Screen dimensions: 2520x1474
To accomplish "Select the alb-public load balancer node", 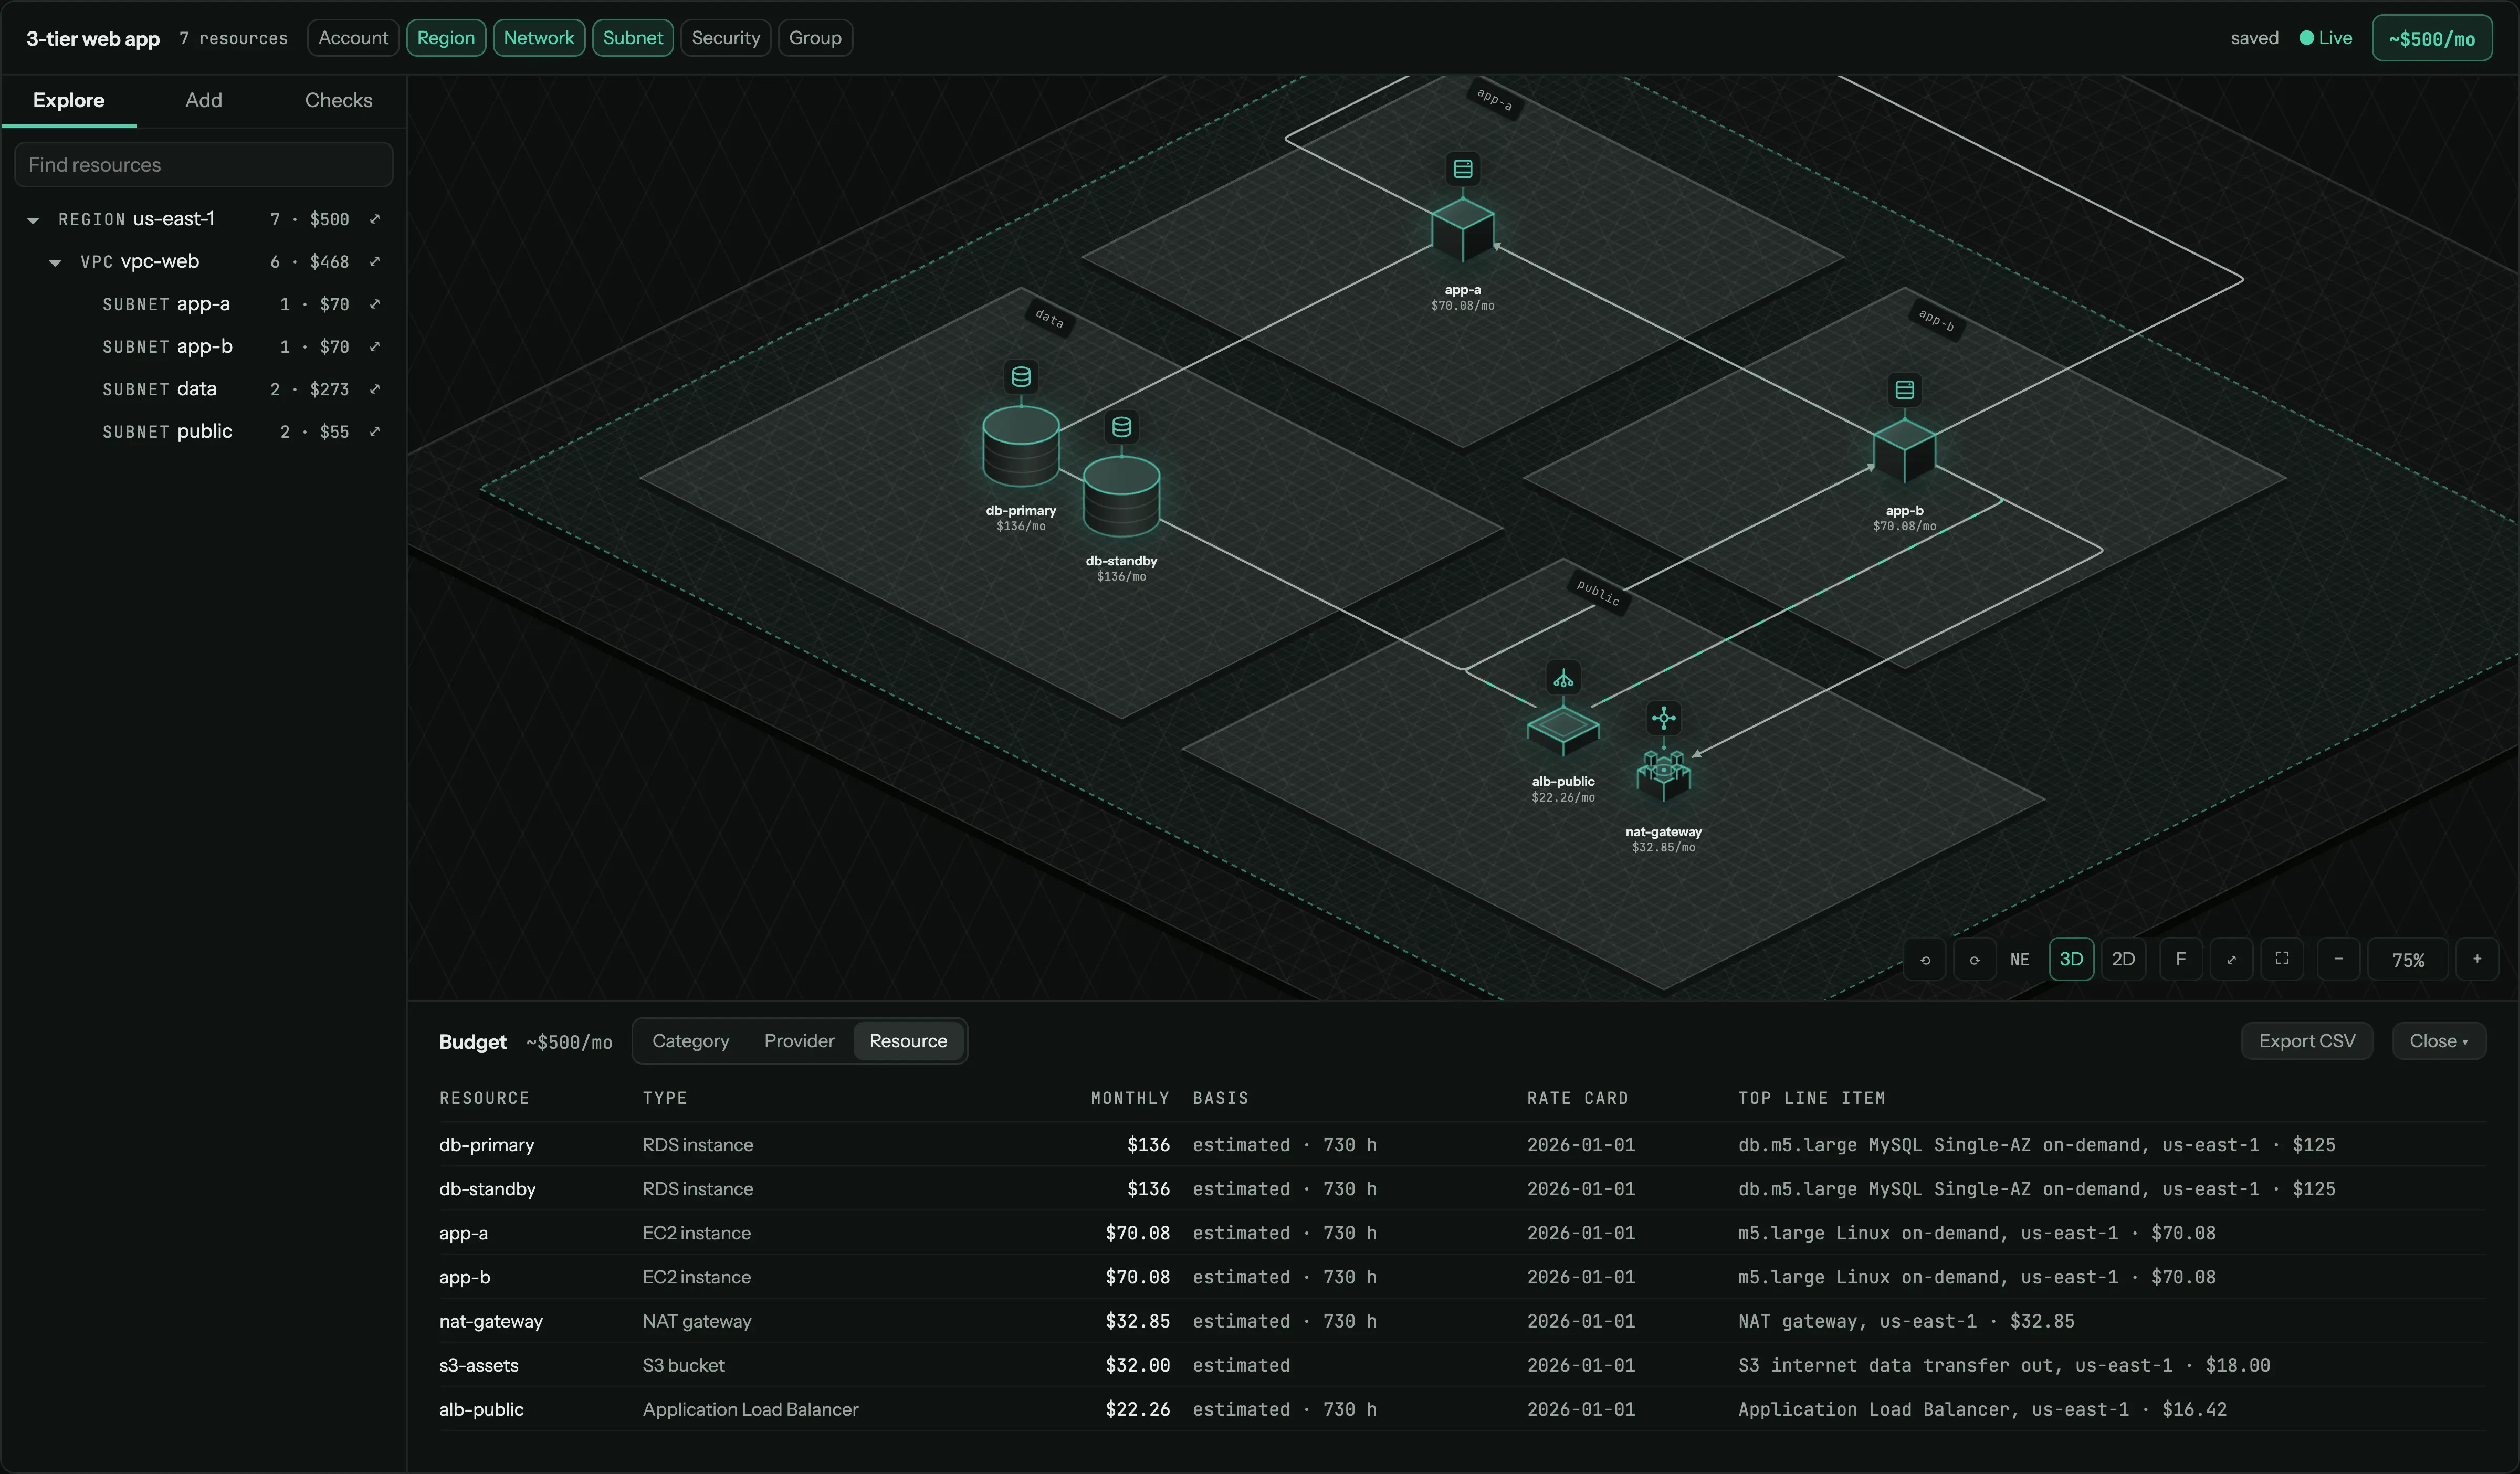I will tap(1563, 731).
